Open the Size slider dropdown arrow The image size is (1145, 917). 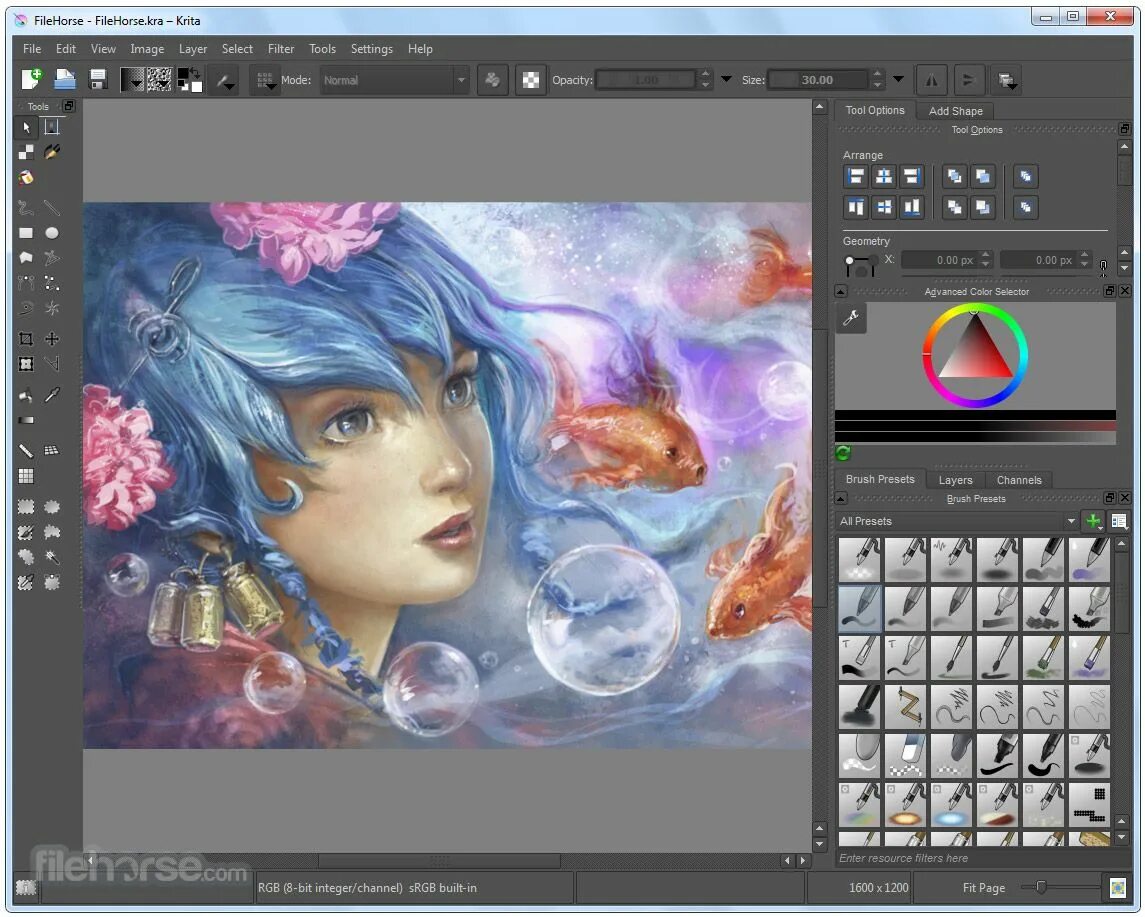click(x=898, y=80)
